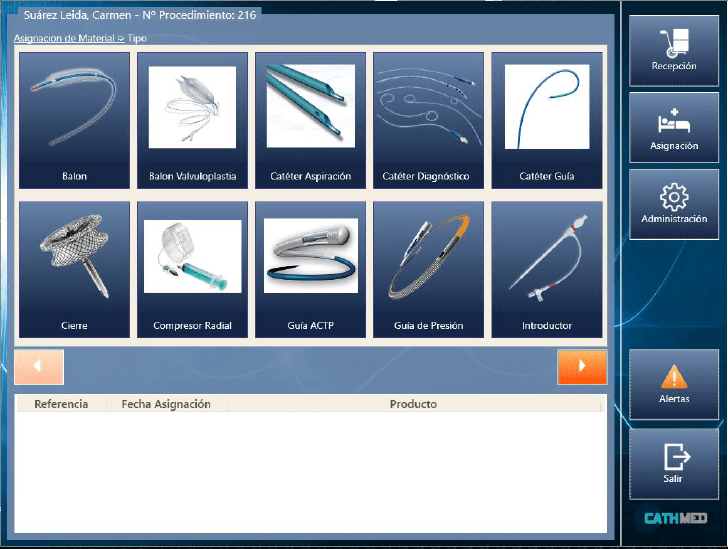Select the Compresor Radial tile
The width and height of the screenshot is (728, 549).
tap(192, 270)
